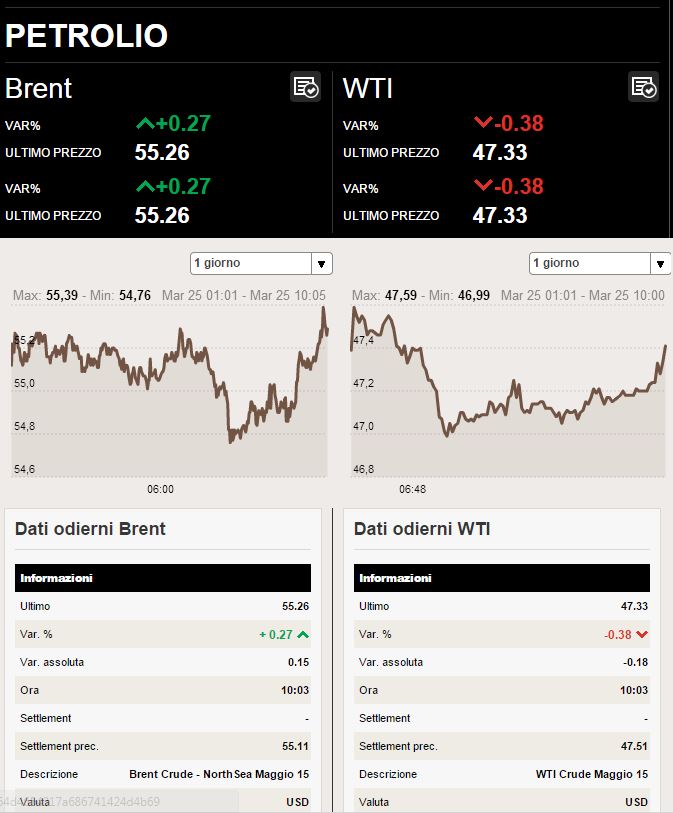Select the WTI '1 giorno' combo box
This screenshot has width=673, height=813.
click(600, 263)
